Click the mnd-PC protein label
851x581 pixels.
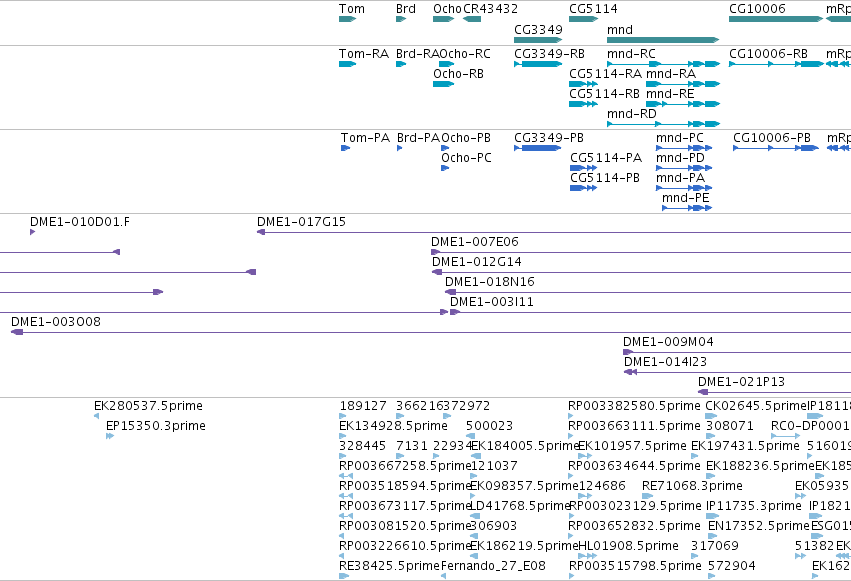click(679, 138)
